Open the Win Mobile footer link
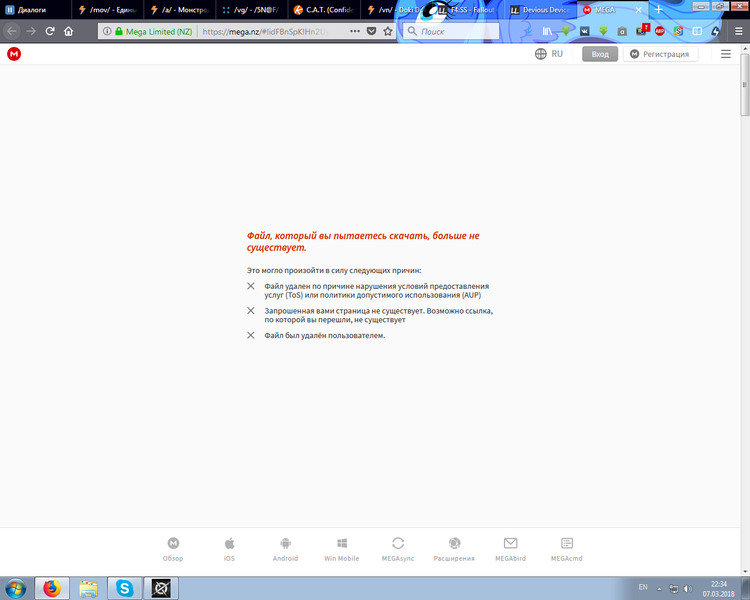Screen dimensions: 750x600 342,549
